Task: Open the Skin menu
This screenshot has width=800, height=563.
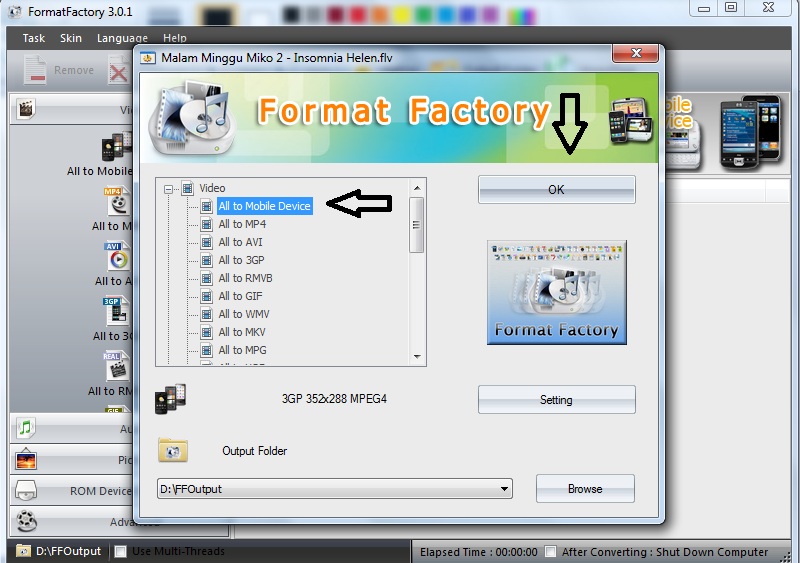Action: pyautogui.click(x=70, y=38)
